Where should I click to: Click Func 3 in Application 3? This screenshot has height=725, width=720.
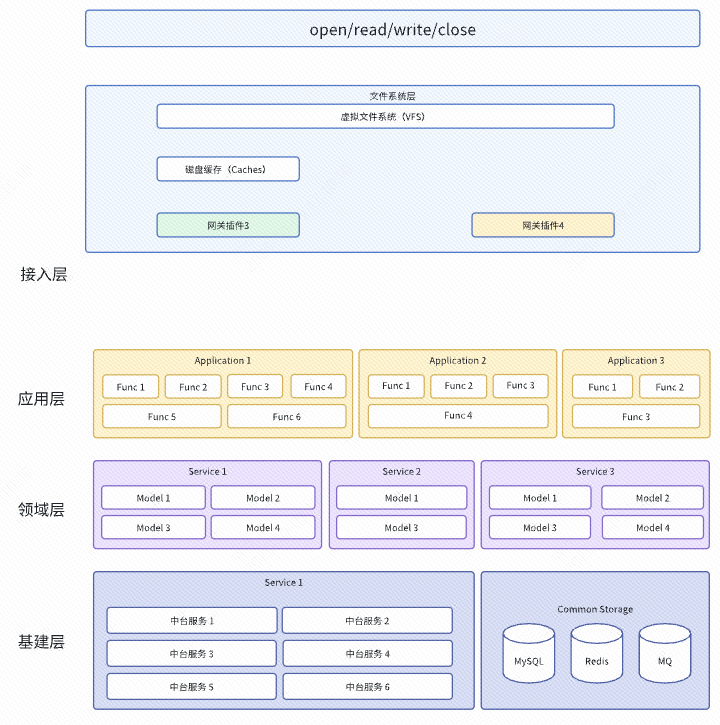coord(635,416)
